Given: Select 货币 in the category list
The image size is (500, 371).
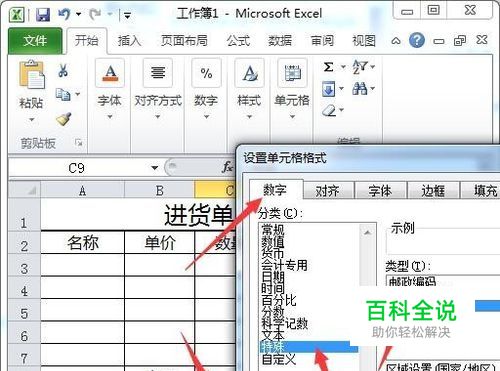Looking at the screenshot, I should click(273, 253).
